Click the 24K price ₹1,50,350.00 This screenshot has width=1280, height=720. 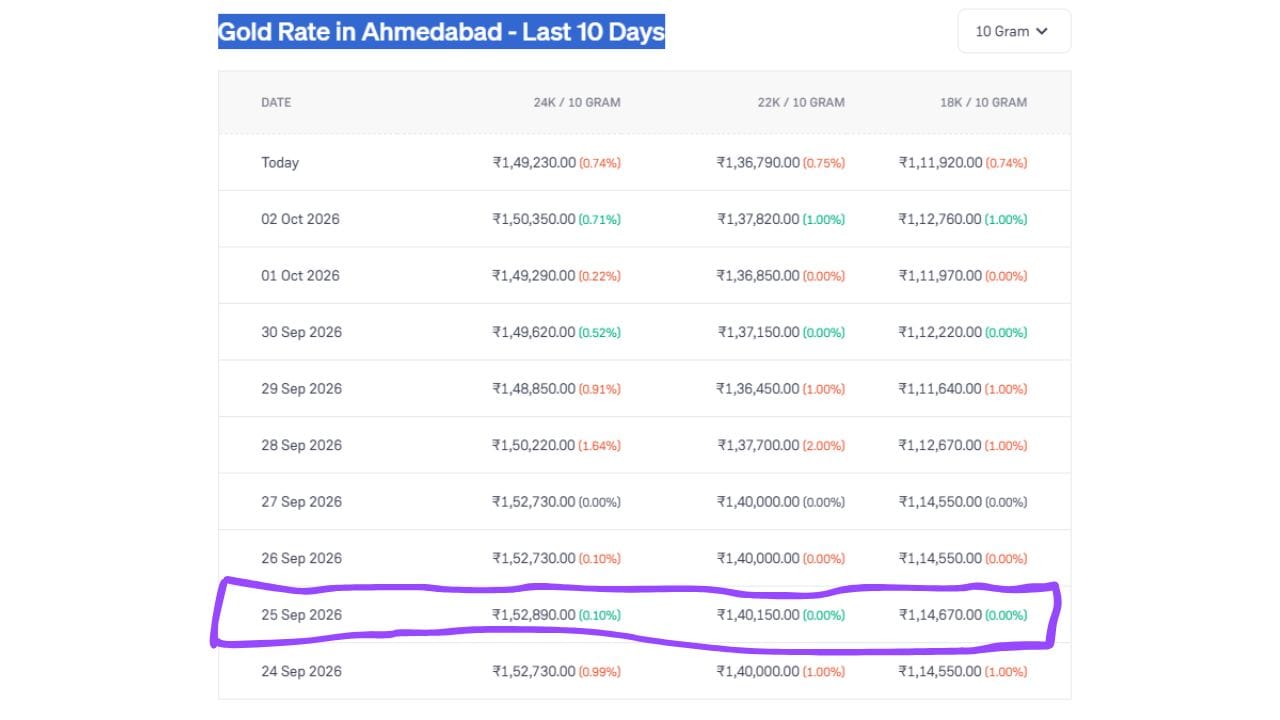point(534,219)
